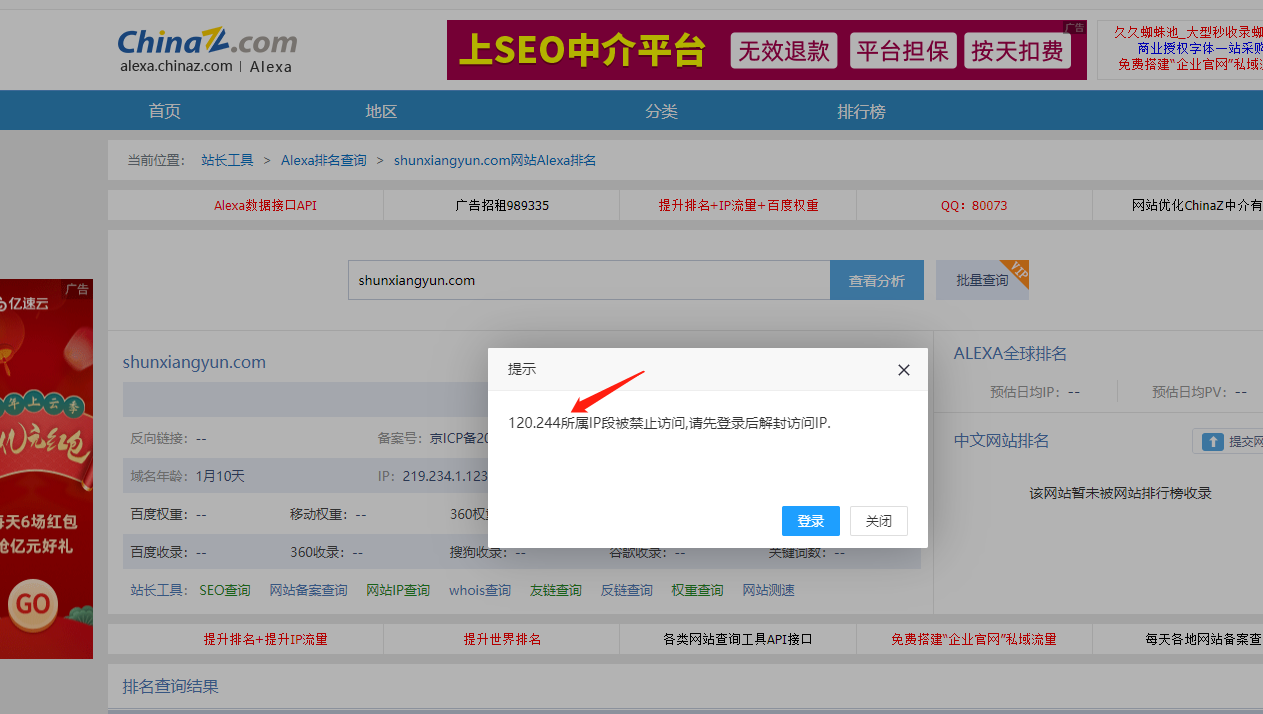The width and height of the screenshot is (1263, 714).
Task: Click the 关闭 button in dialog
Action: point(878,521)
